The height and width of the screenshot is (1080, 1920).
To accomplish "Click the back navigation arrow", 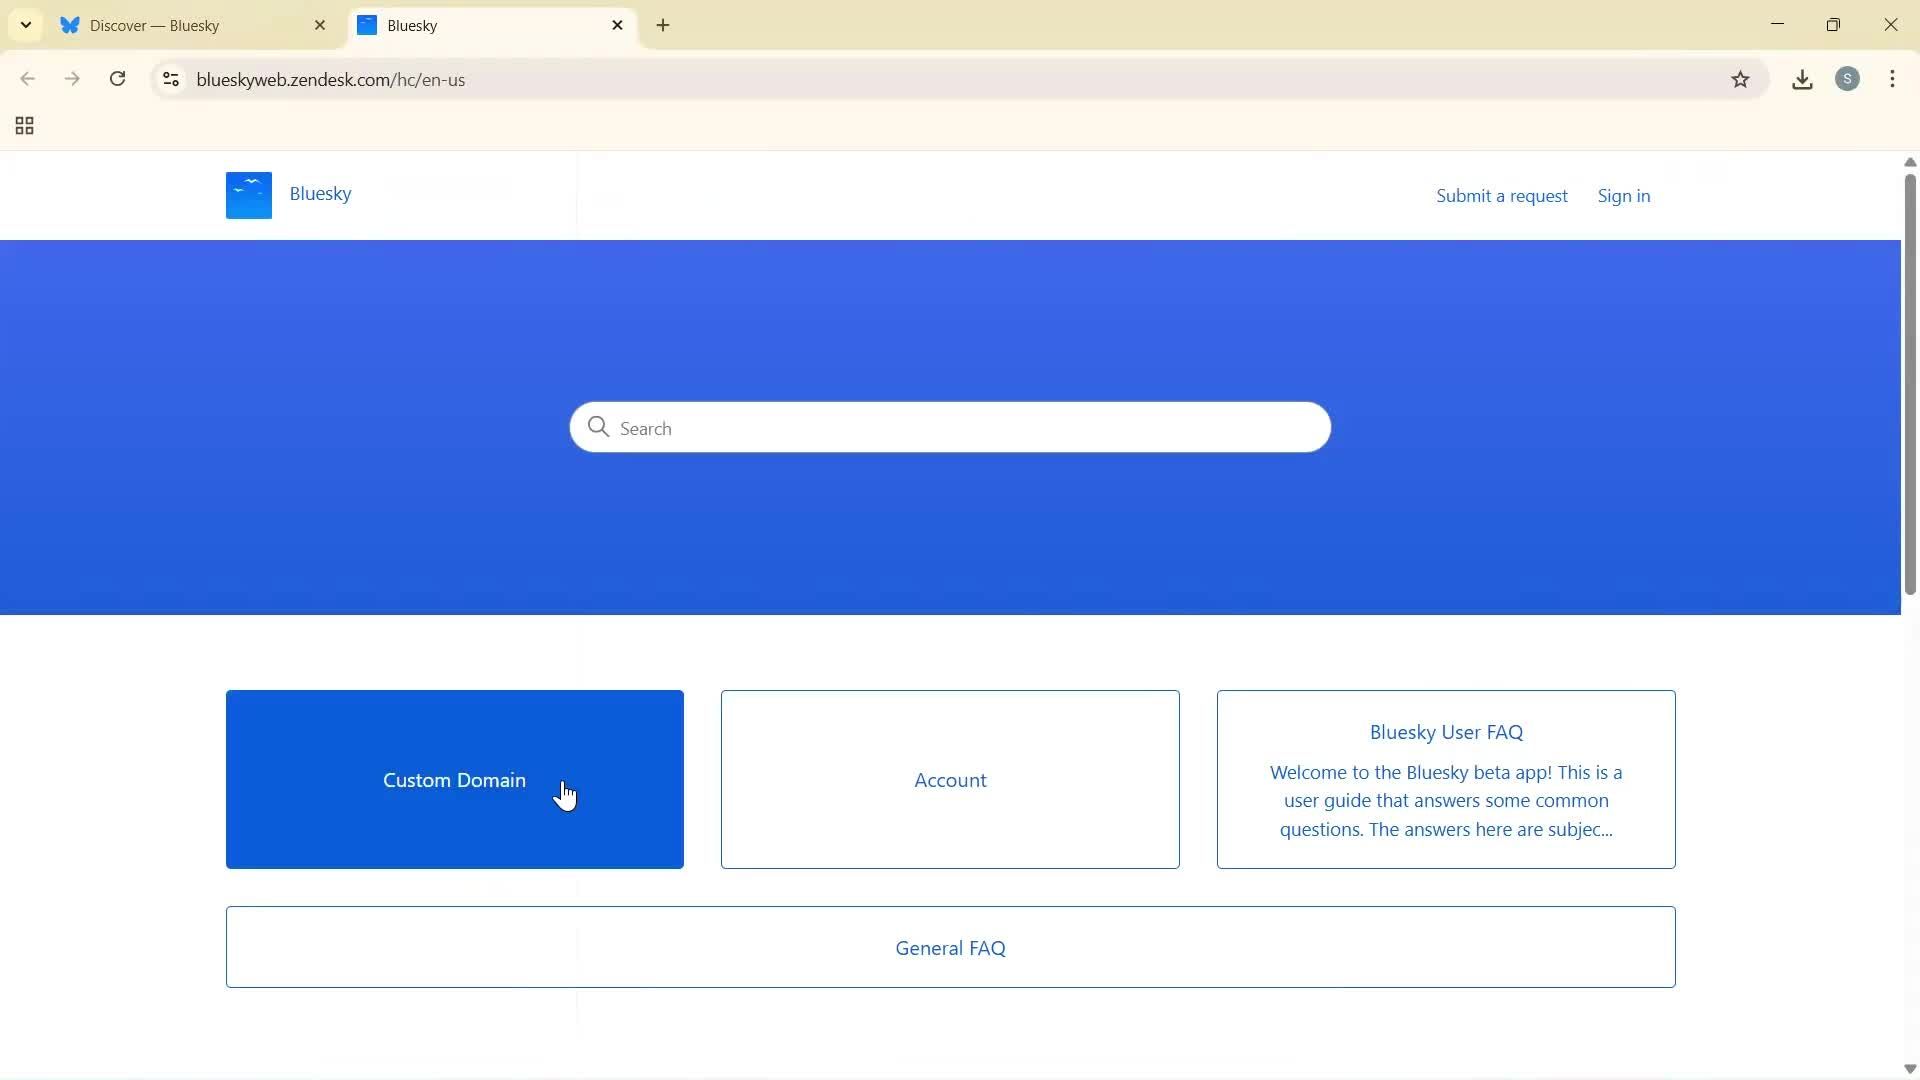I will (x=27, y=79).
